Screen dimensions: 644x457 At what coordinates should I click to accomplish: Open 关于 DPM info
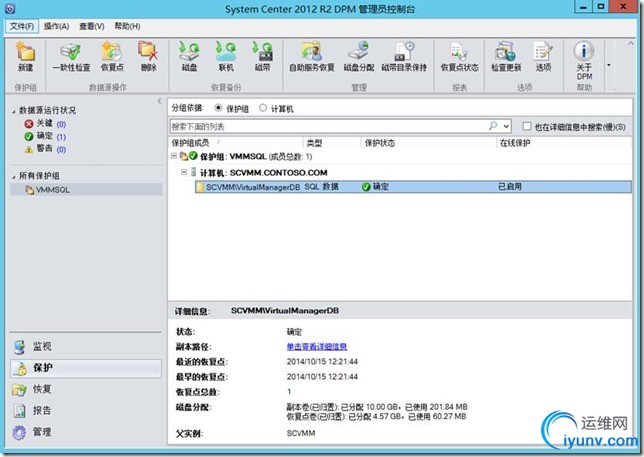[584, 61]
